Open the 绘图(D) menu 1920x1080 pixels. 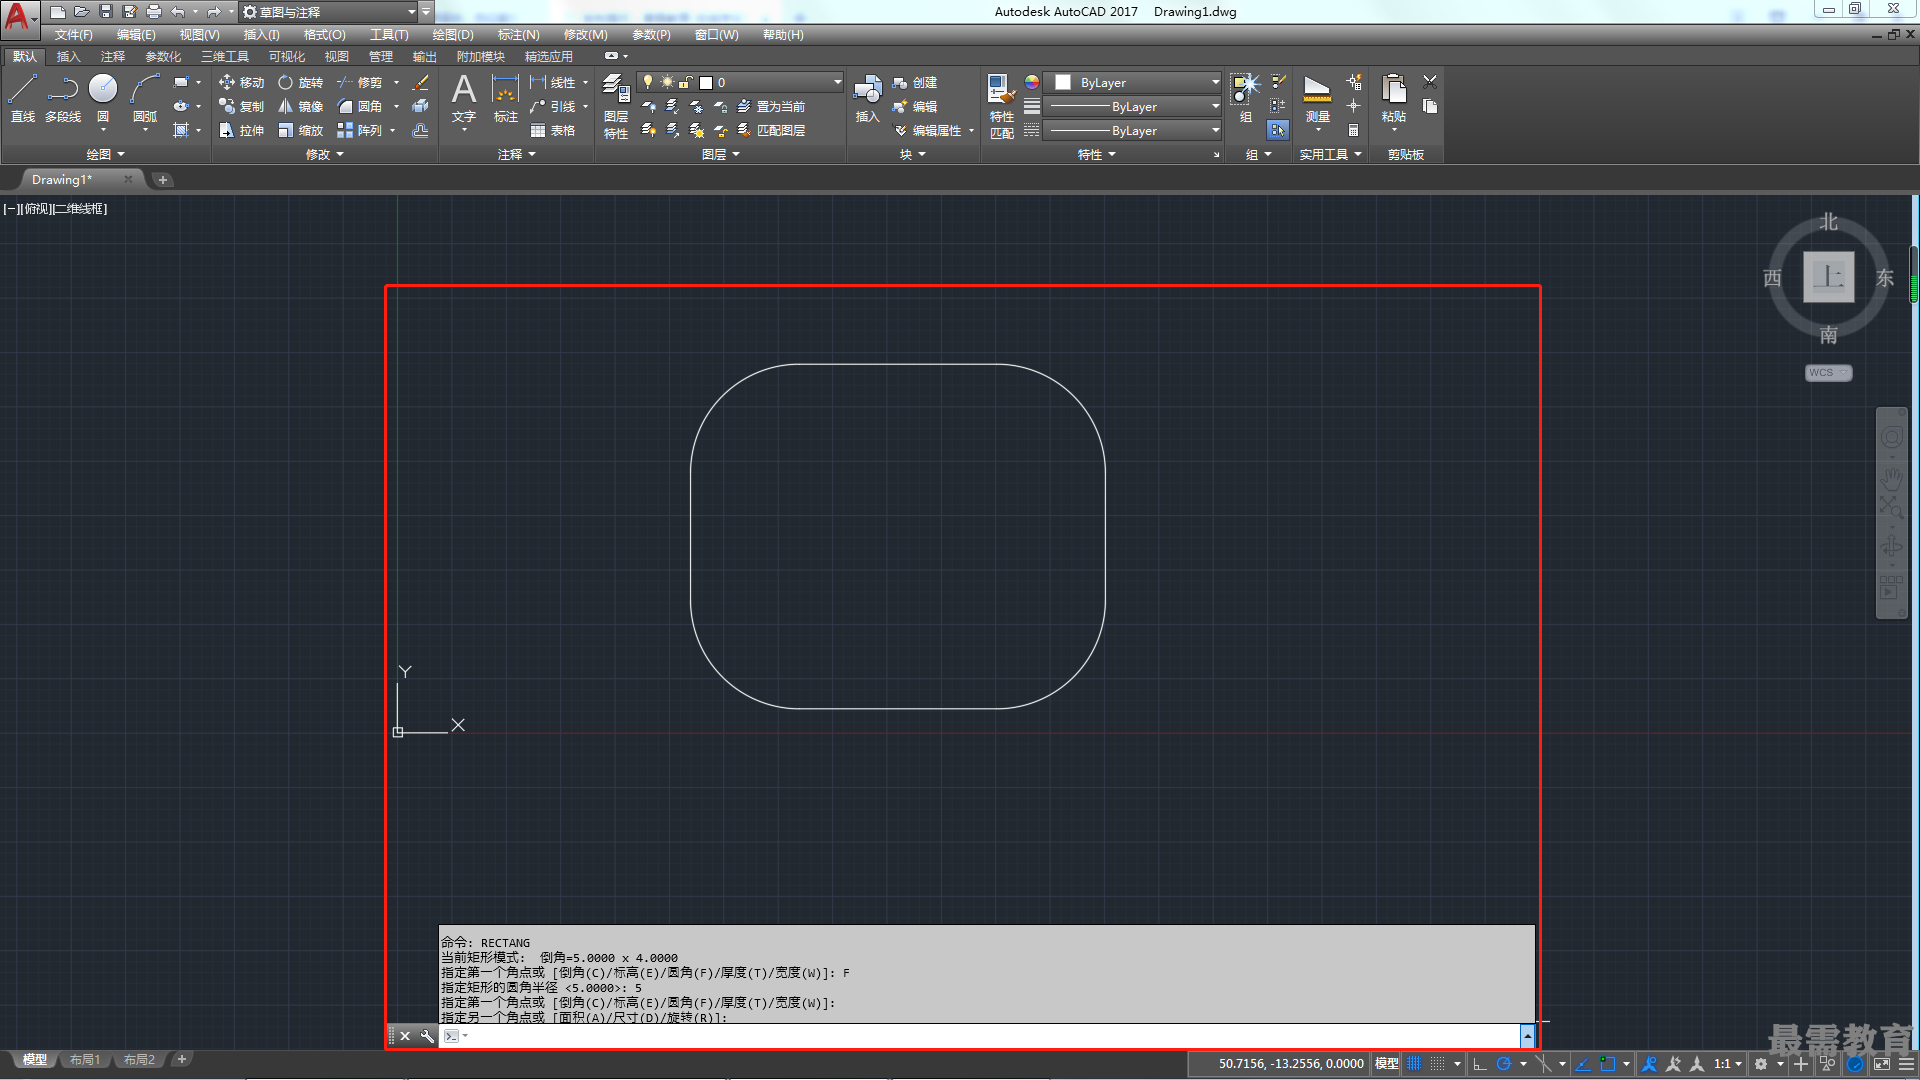point(453,35)
